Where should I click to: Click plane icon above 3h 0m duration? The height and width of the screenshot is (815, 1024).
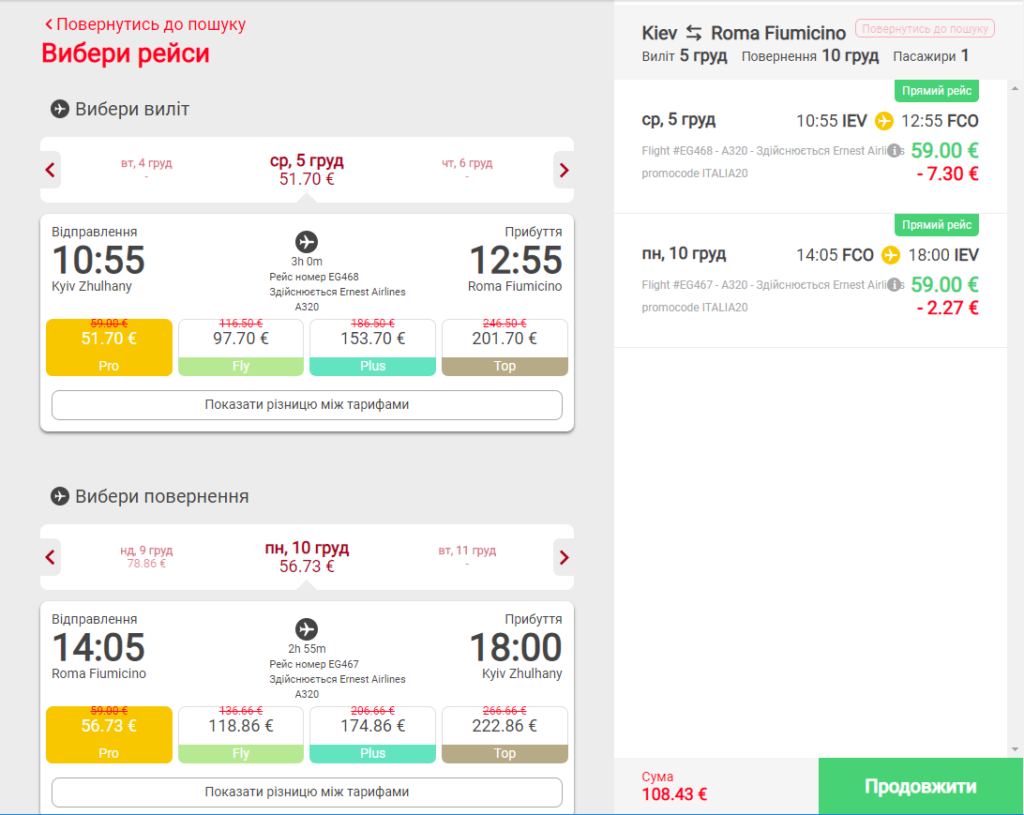[x=306, y=242]
